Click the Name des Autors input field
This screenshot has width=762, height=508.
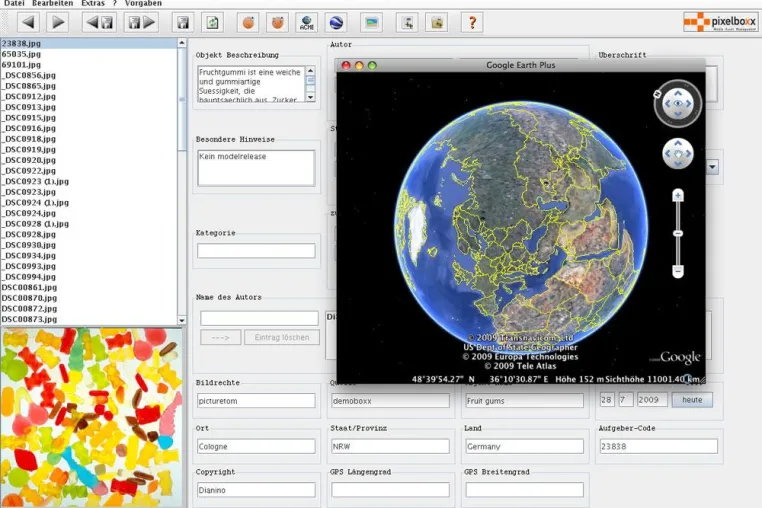(260, 318)
